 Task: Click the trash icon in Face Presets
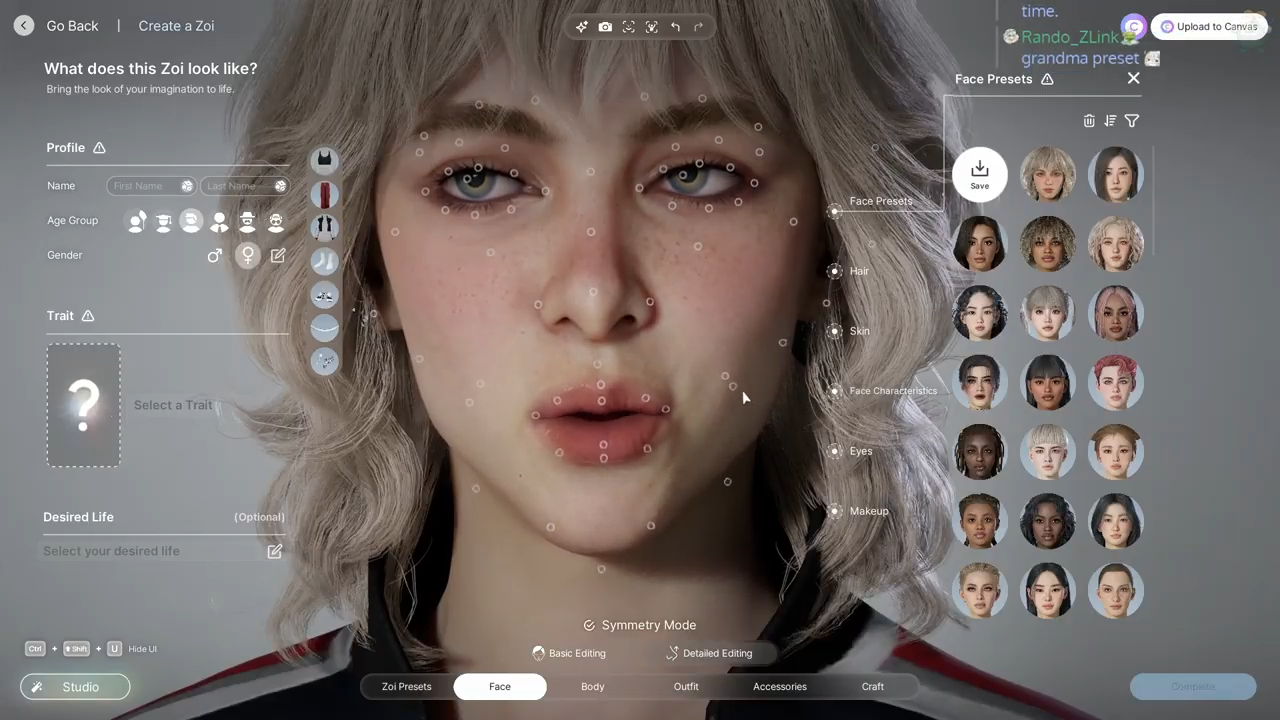pos(1089,121)
